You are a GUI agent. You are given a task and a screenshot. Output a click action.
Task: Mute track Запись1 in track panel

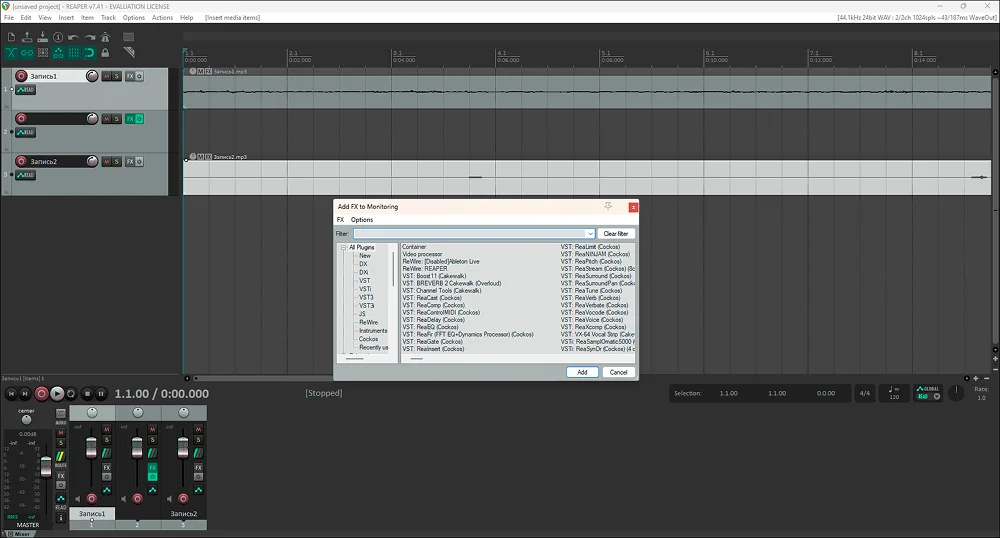click(107, 76)
